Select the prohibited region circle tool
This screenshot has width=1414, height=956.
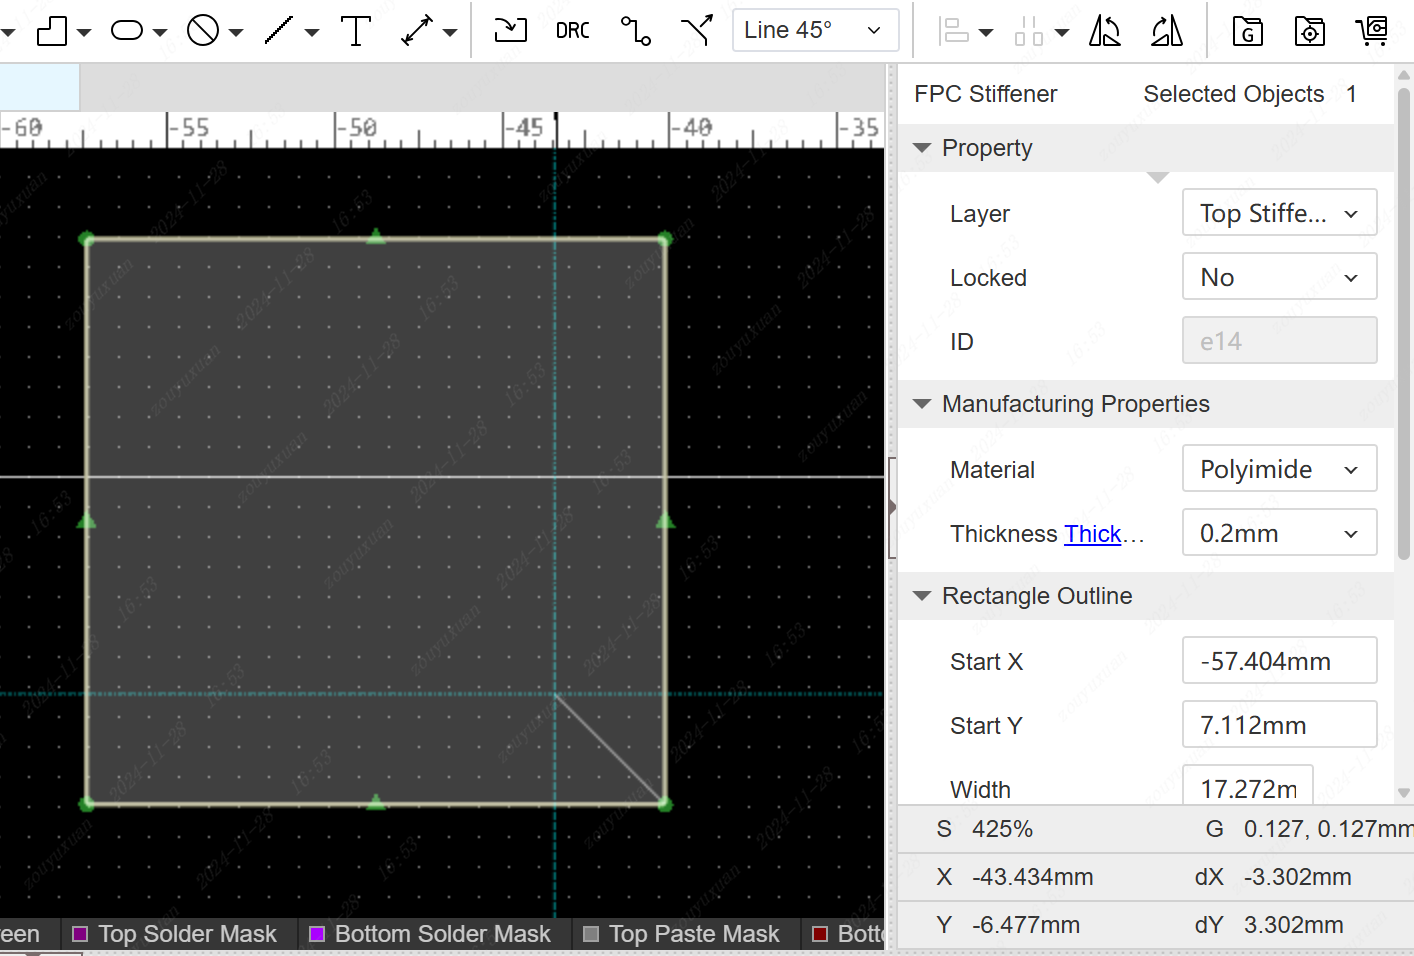click(203, 31)
